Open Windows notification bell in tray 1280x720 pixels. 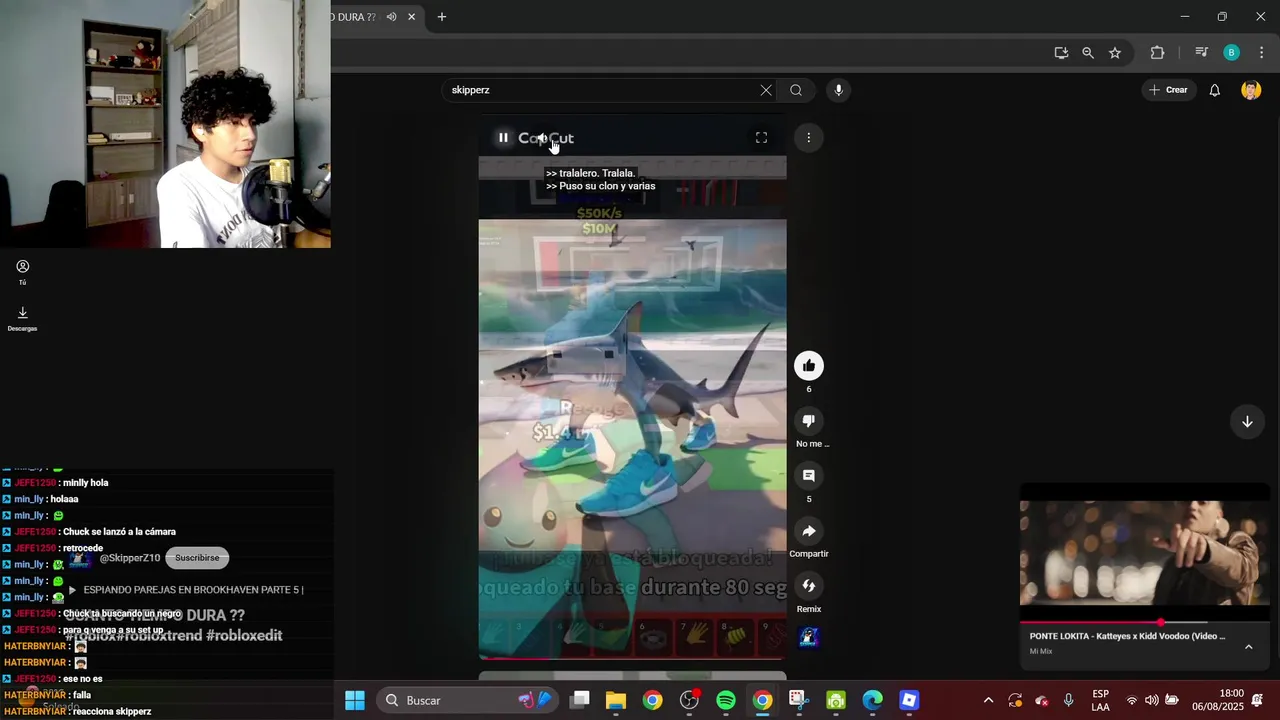coord(1258,700)
